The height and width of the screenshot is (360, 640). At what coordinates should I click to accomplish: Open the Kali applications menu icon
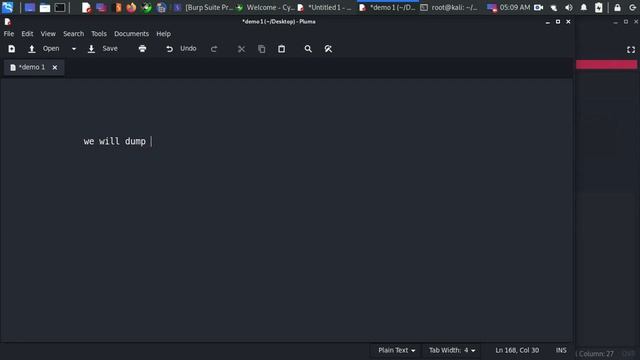click(7, 7)
